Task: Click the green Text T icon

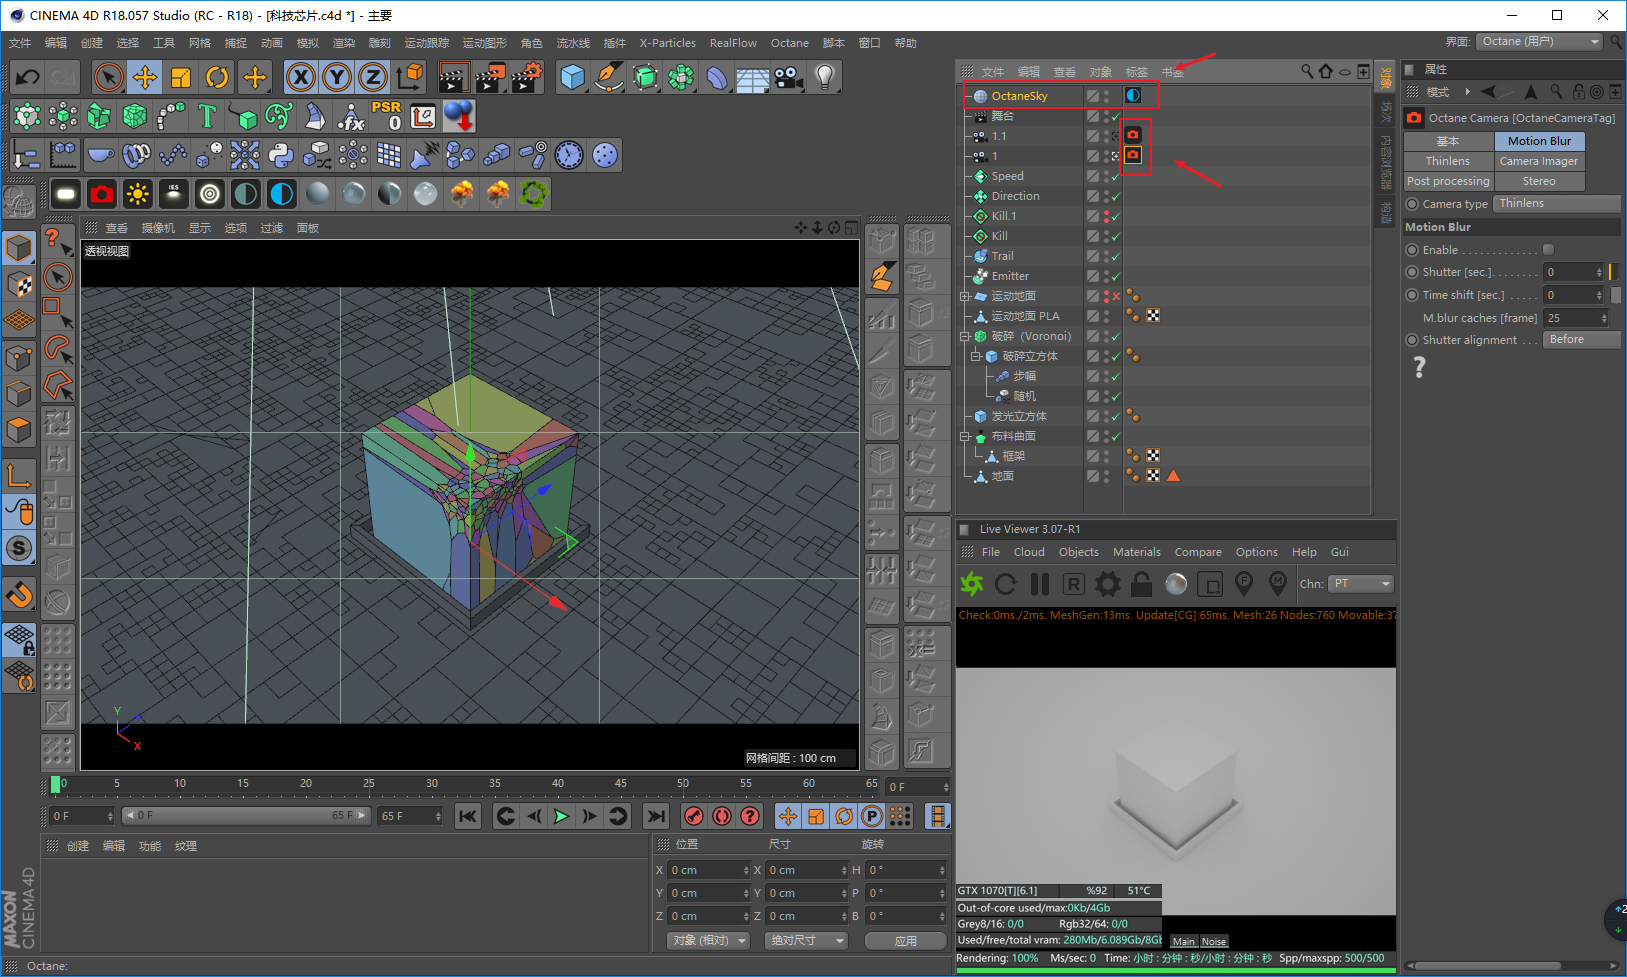Action: tap(207, 116)
